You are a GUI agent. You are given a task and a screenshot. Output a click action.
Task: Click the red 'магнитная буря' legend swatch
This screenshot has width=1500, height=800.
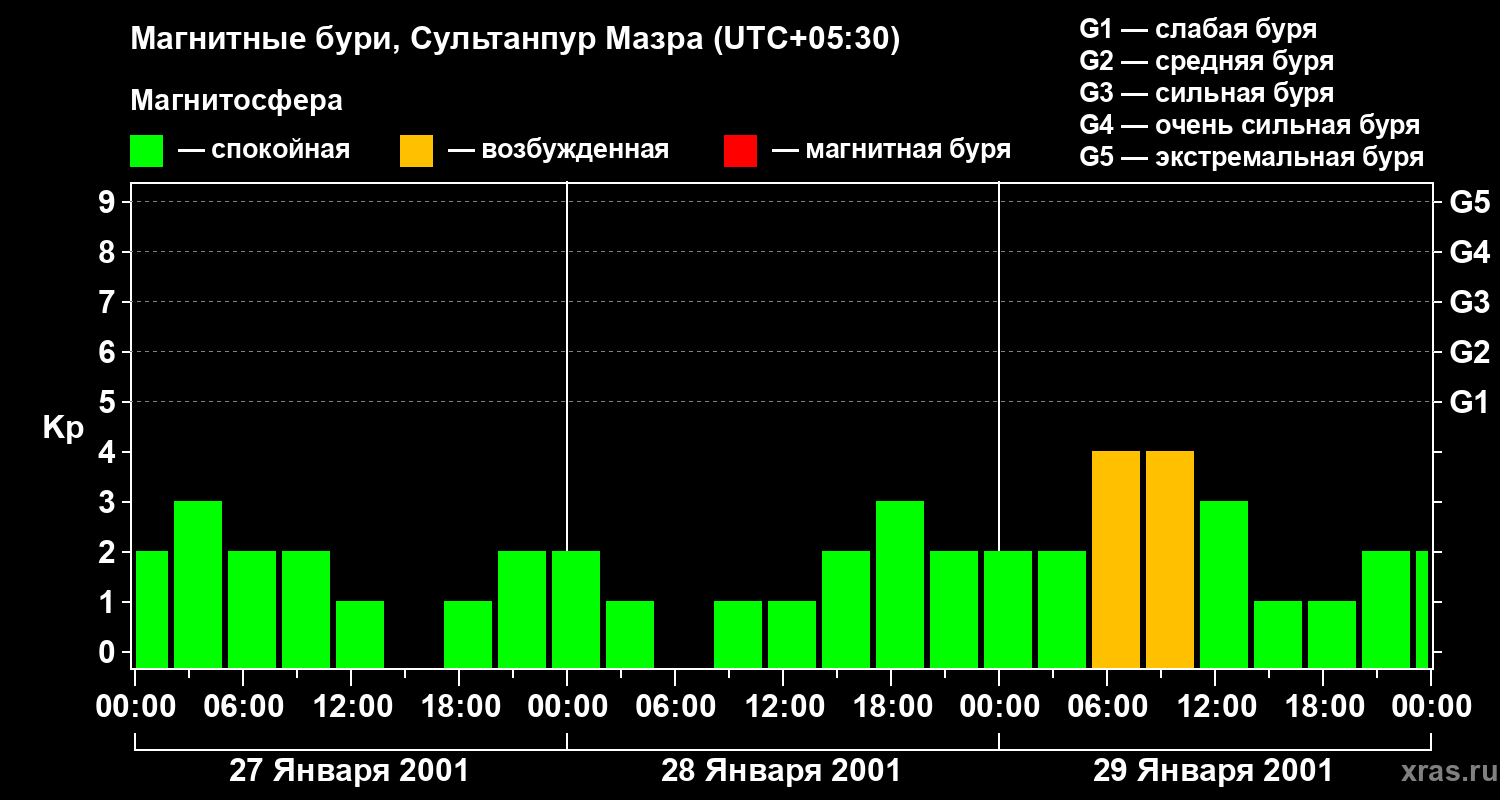[x=740, y=151]
